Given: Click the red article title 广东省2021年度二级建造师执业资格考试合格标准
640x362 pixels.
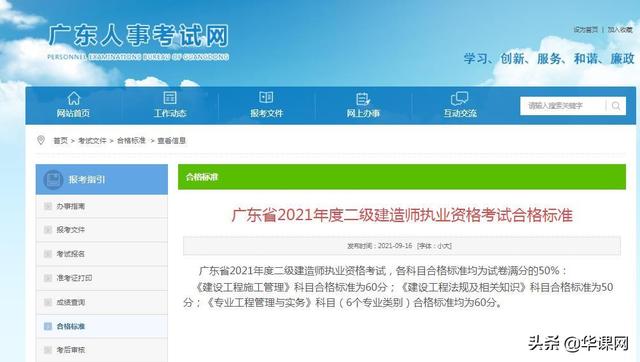Looking at the screenshot, I should pos(402,215).
